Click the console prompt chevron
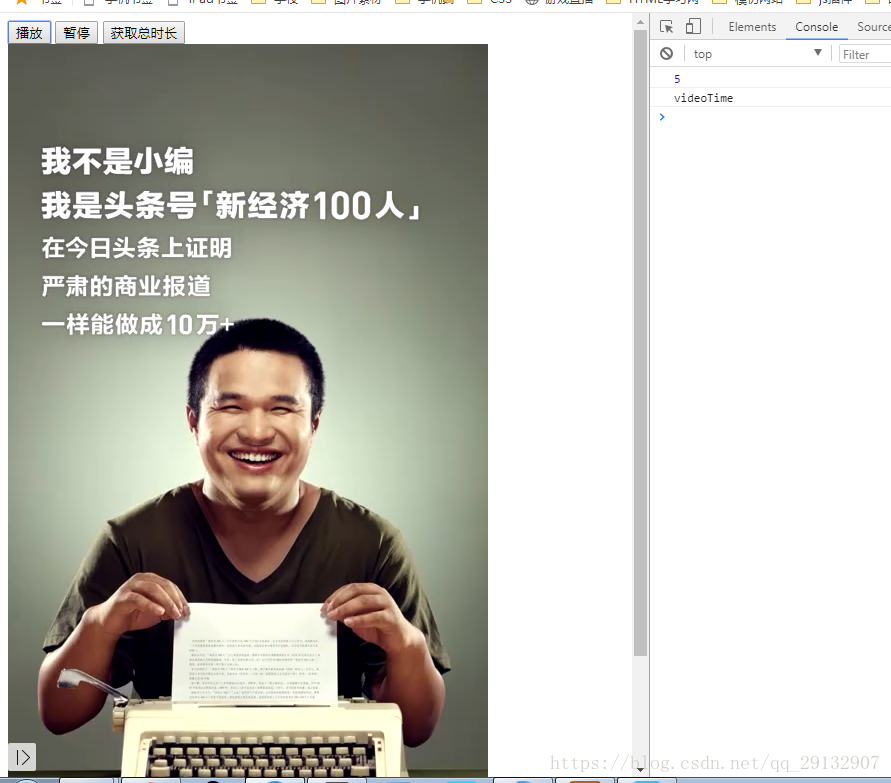The width and height of the screenshot is (891, 783). pos(662,117)
